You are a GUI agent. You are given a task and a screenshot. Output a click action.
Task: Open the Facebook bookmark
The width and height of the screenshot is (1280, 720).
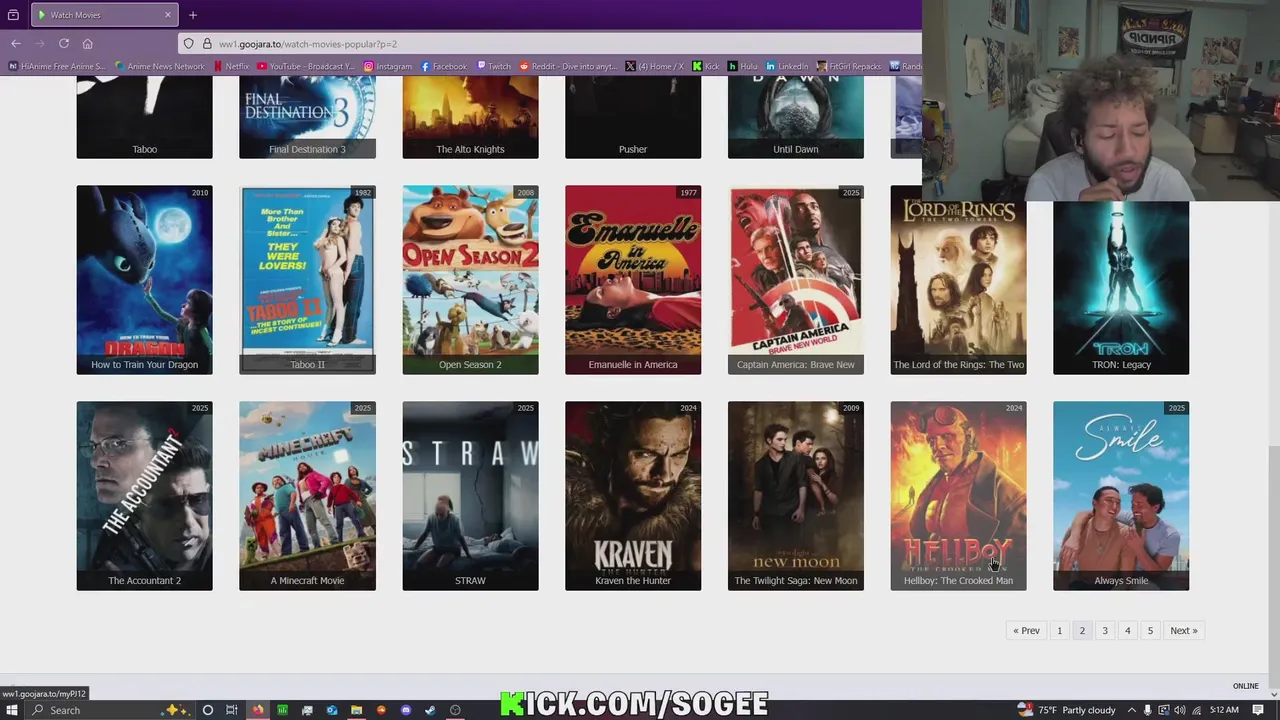pos(444,66)
